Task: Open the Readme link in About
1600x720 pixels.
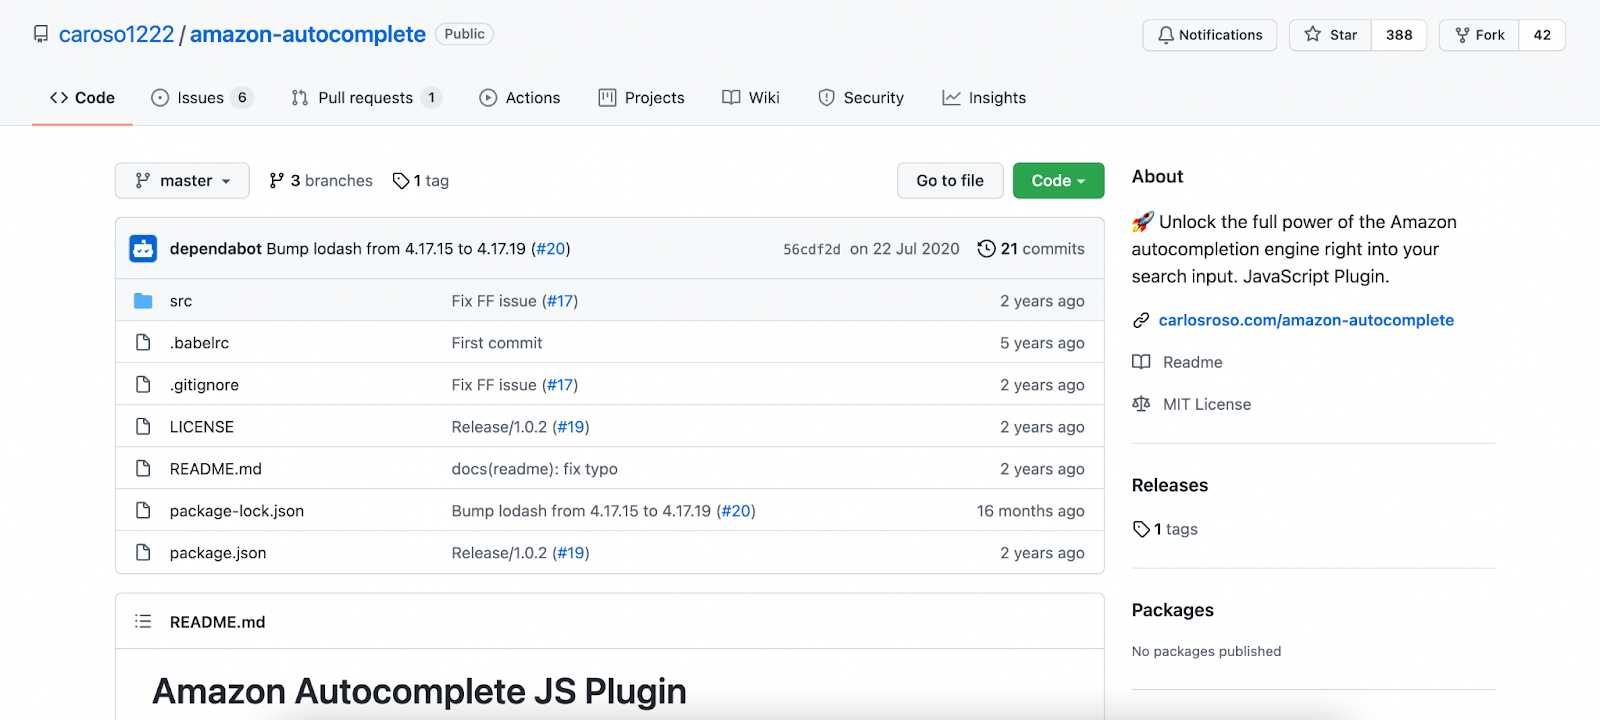Action: click(1192, 362)
